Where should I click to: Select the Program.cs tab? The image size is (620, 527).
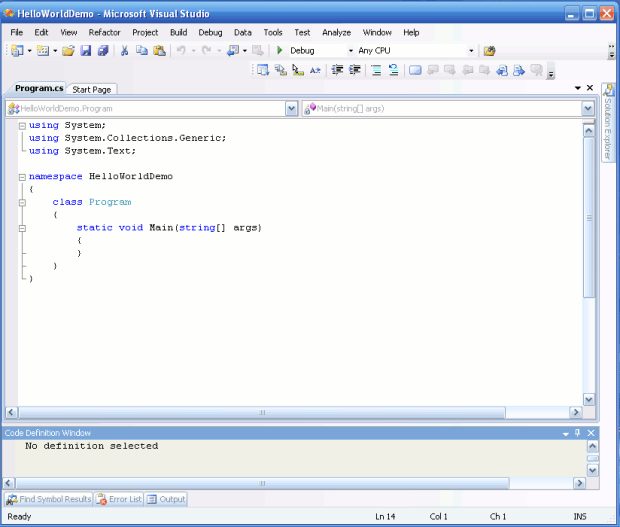(x=39, y=88)
